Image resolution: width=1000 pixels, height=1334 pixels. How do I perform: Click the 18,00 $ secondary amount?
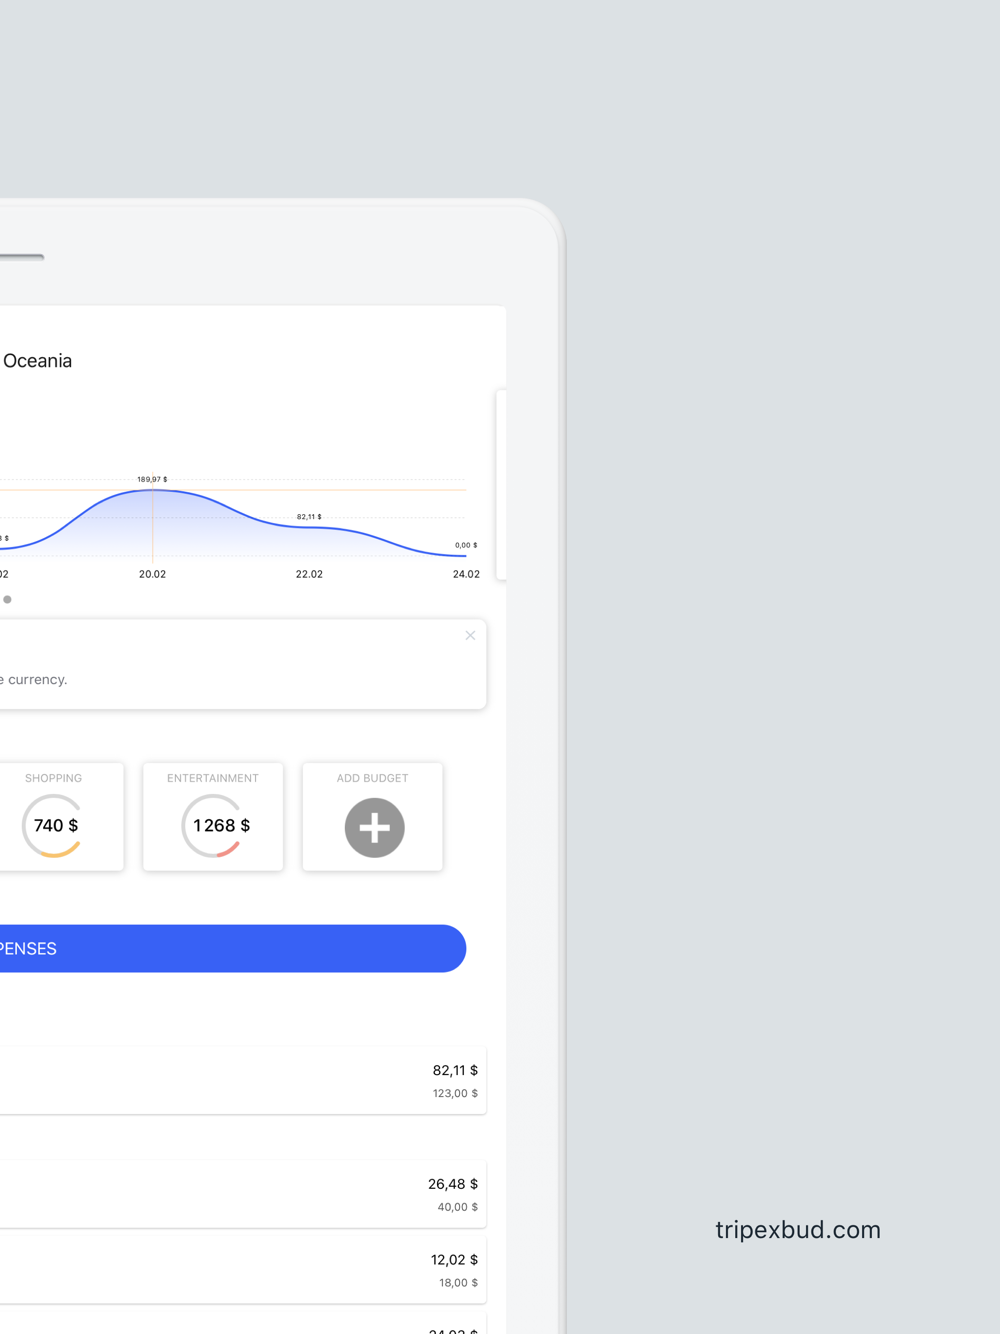pyautogui.click(x=458, y=1282)
